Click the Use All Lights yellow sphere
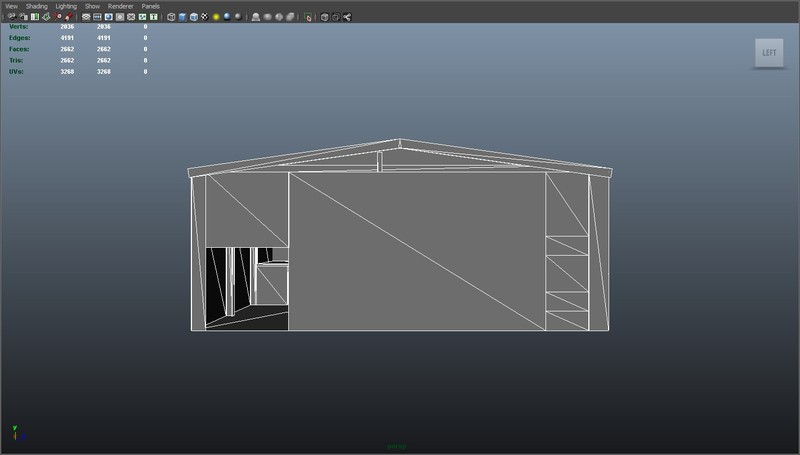 (x=216, y=17)
